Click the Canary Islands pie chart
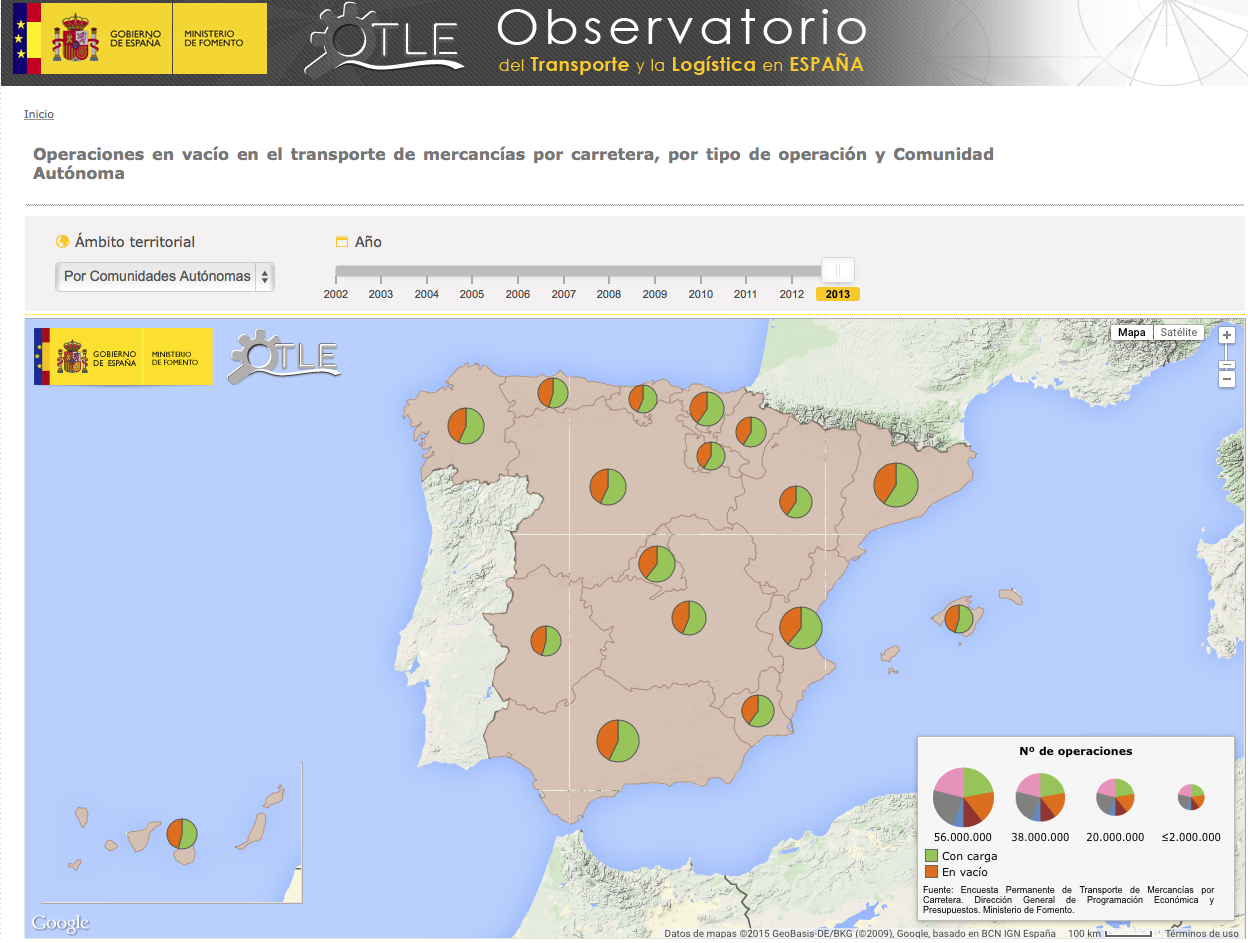 182,833
